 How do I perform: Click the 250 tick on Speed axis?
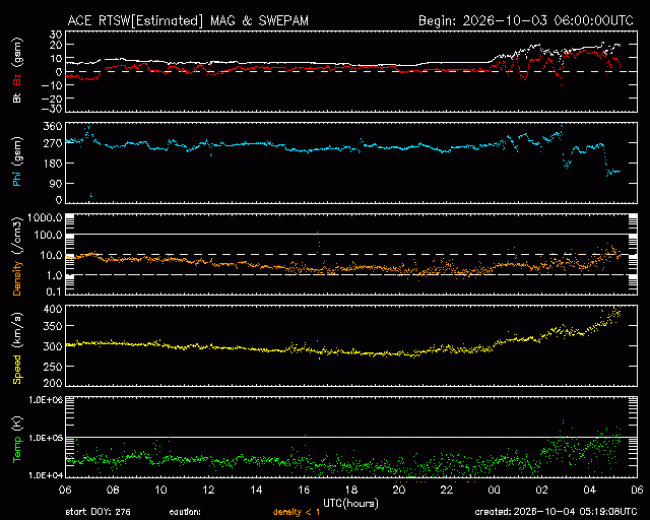pyautogui.click(x=52, y=367)
